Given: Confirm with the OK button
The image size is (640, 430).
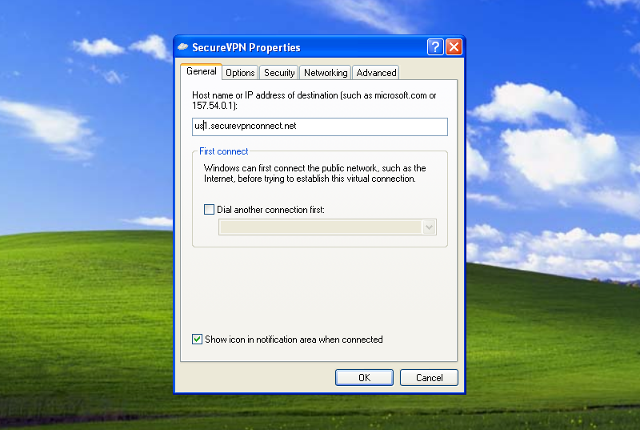Looking at the screenshot, I should click(364, 377).
